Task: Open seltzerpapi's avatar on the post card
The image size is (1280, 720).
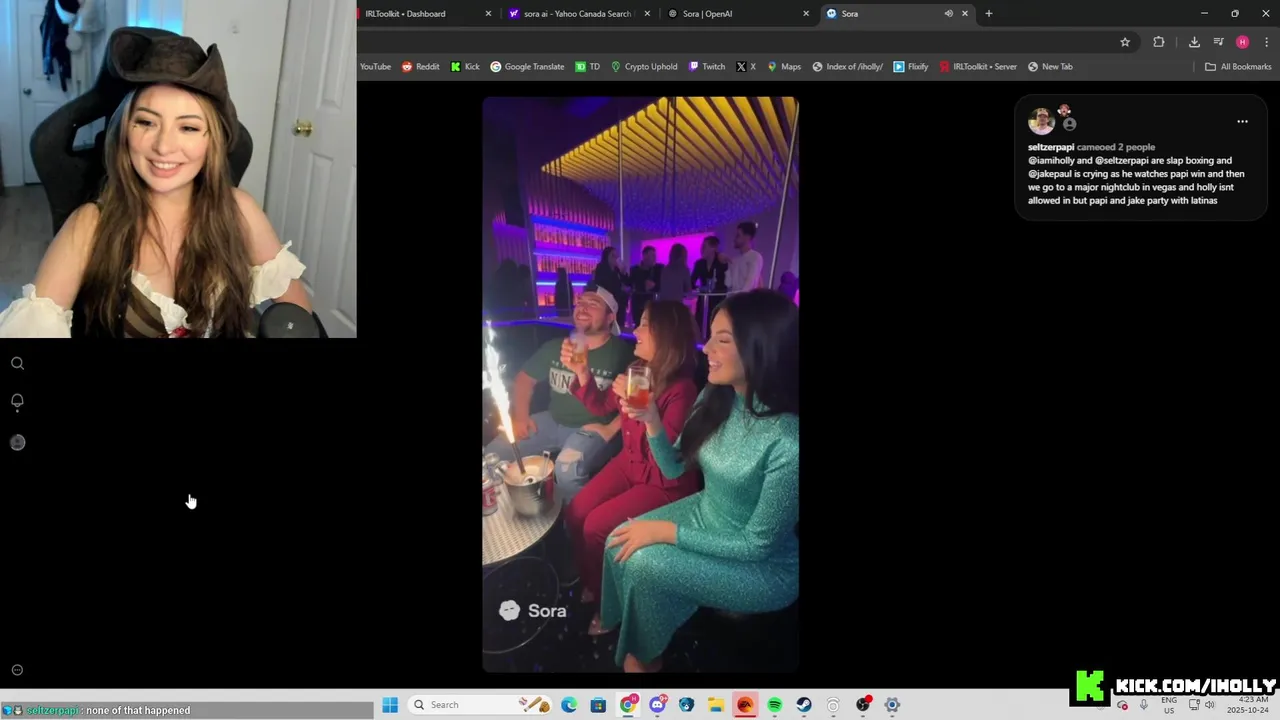Action: (x=1041, y=121)
